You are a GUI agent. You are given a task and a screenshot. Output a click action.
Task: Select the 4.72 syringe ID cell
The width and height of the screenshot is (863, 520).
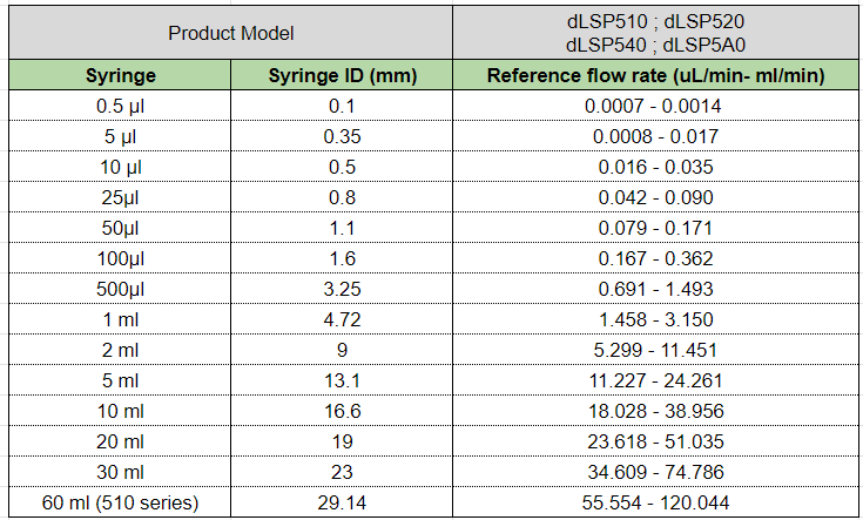(x=342, y=320)
